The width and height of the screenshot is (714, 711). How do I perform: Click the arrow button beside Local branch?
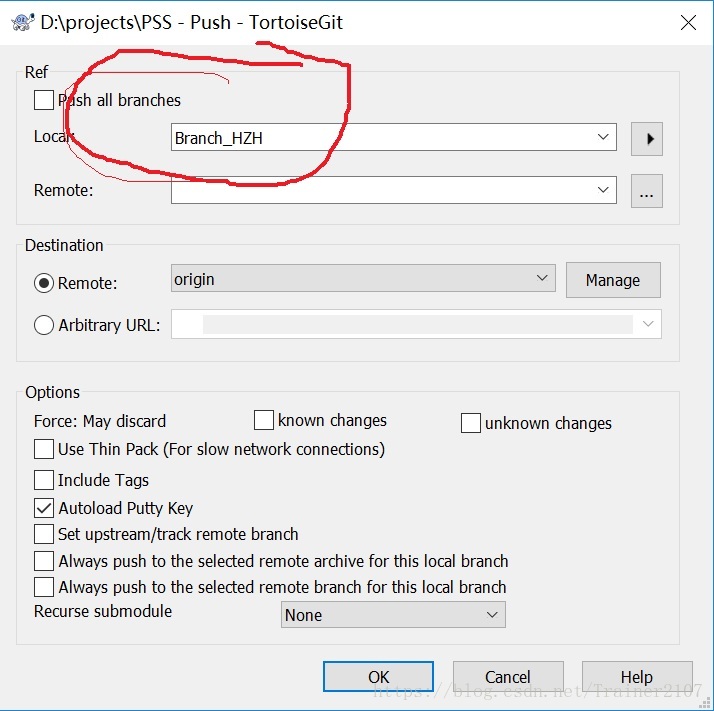pyautogui.click(x=647, y=138)
